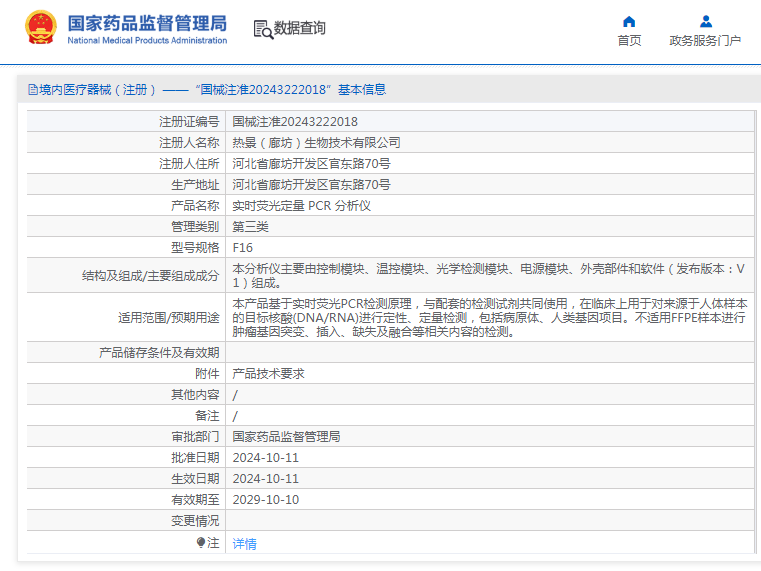This screenshot has height=571, width=761.
Task: Click the 注册人住所 address value
Action: click(312, 163)
